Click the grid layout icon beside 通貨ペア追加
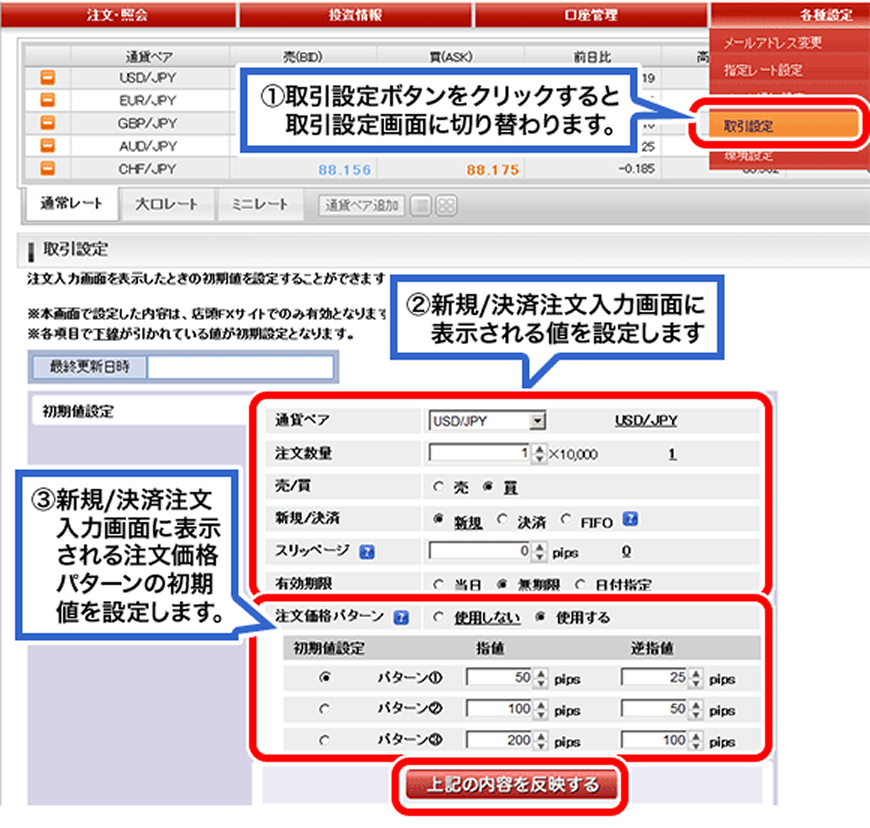 448,205
